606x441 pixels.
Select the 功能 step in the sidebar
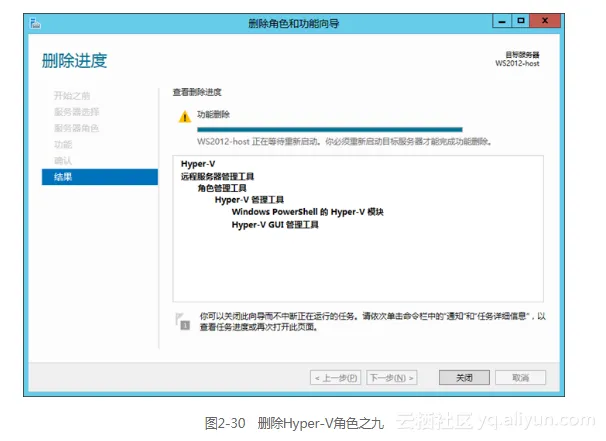tap(63, 145)
